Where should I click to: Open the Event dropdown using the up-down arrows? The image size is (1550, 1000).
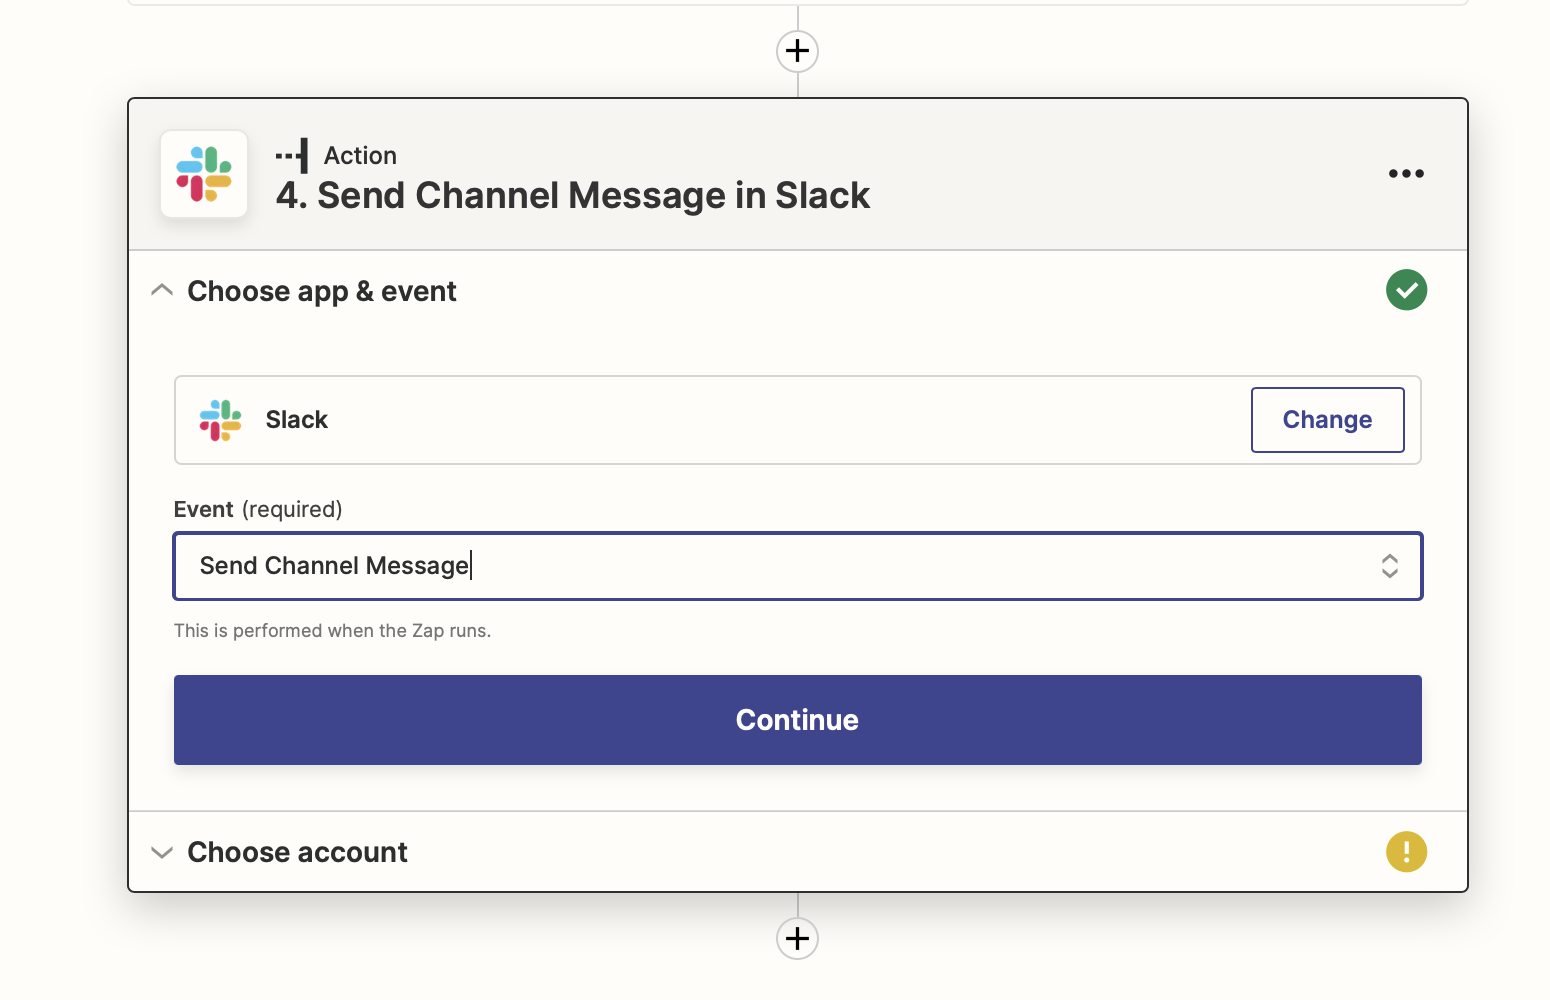(x=1389, y=566)
